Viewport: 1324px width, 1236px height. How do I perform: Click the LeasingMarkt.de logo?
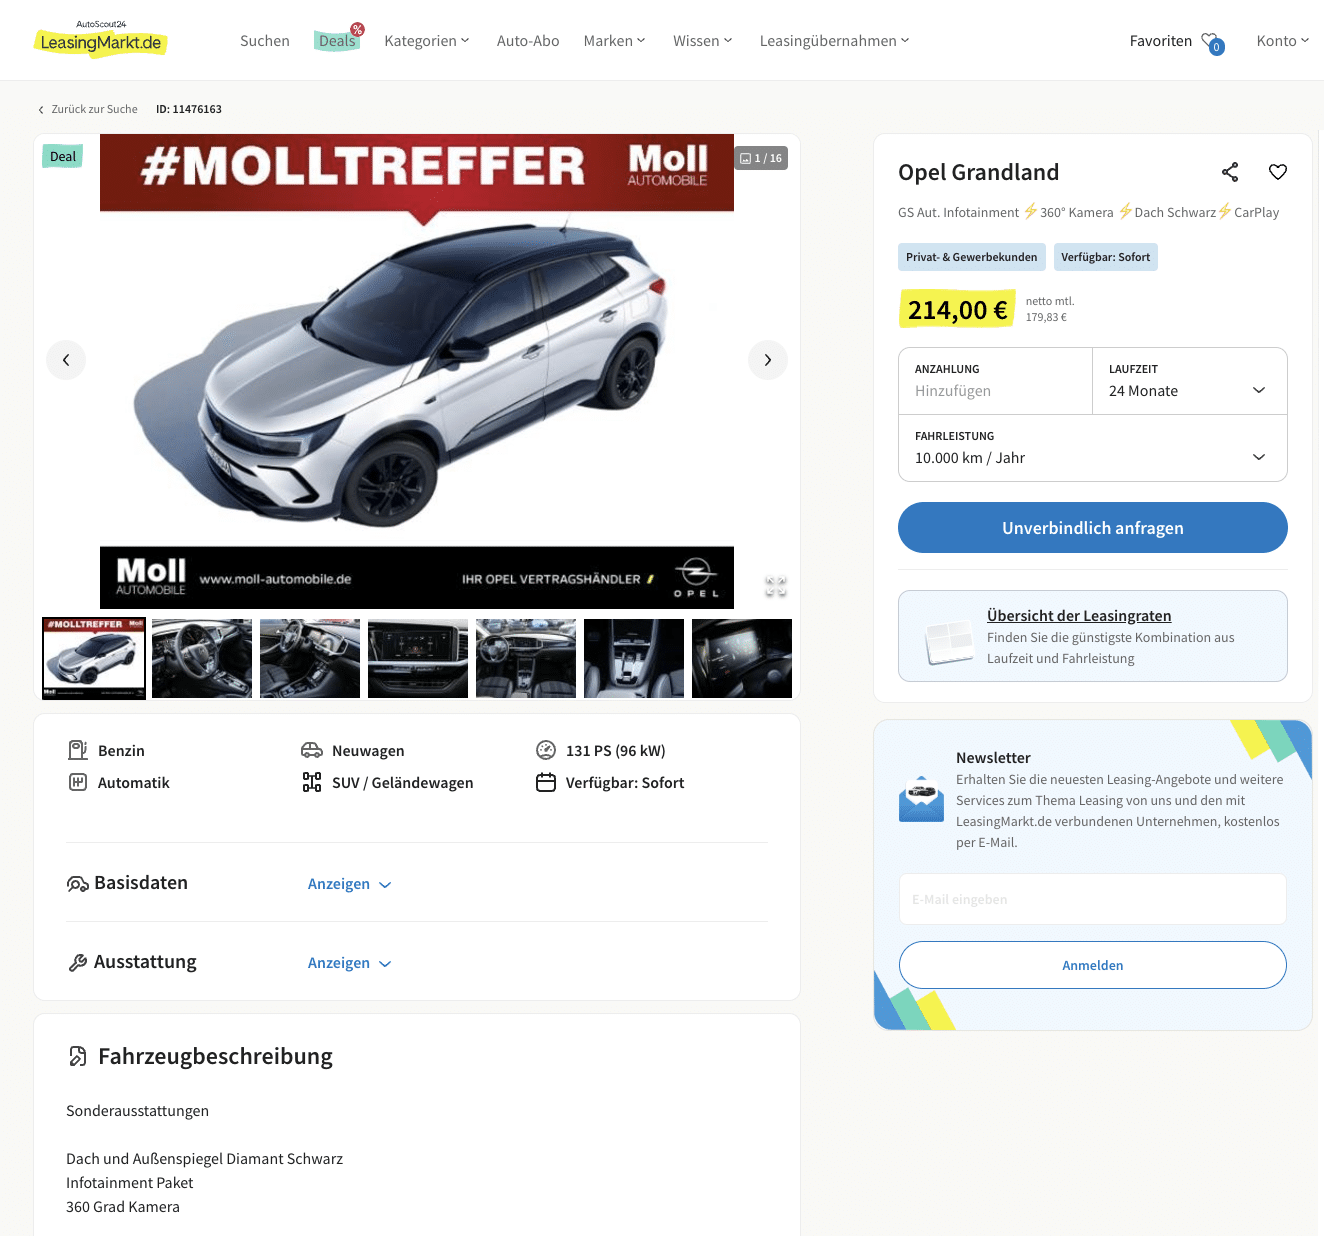coord(100,39)
